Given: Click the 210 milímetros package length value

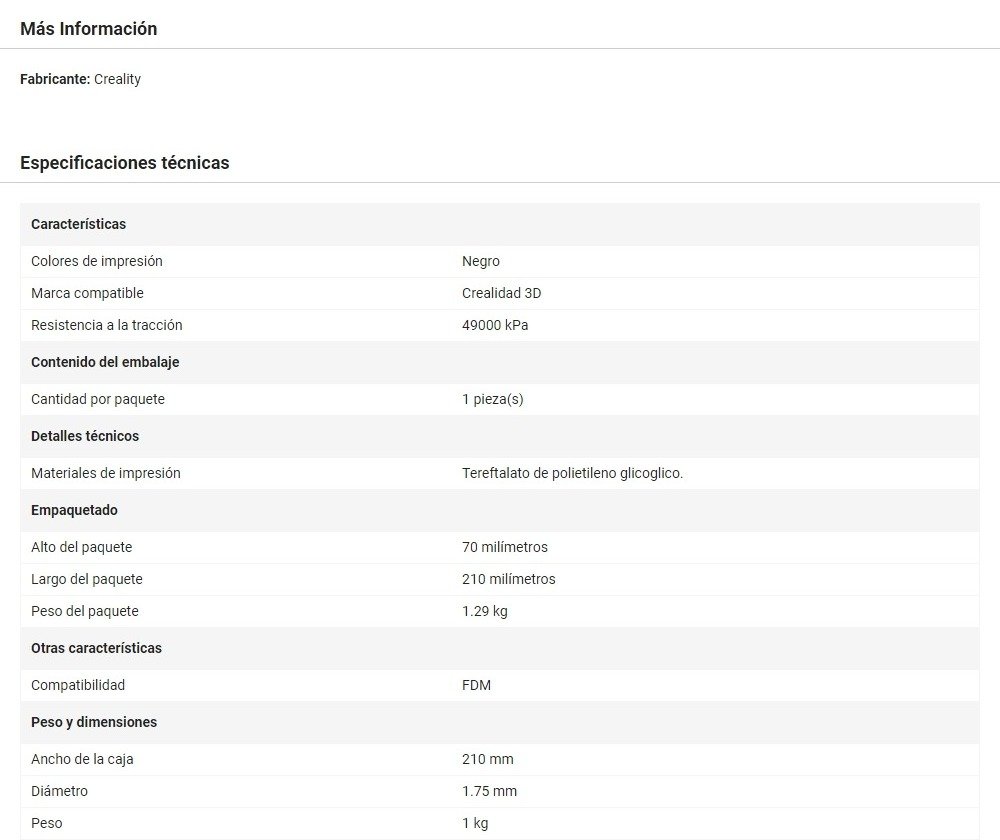Looking at the screenshot, I should (508, 579).
